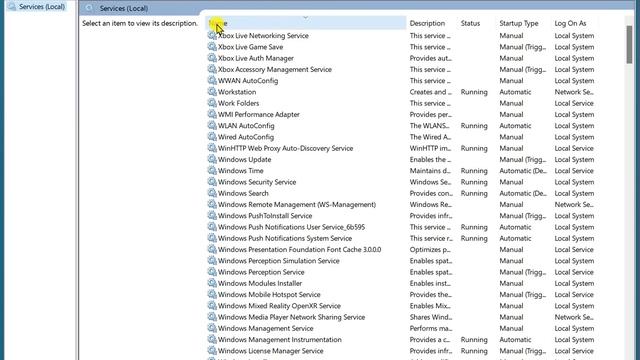Click the Xbox Live Auth Manager name
The image size is (640, 360).
pyautogui.click(x=256, y=58)
